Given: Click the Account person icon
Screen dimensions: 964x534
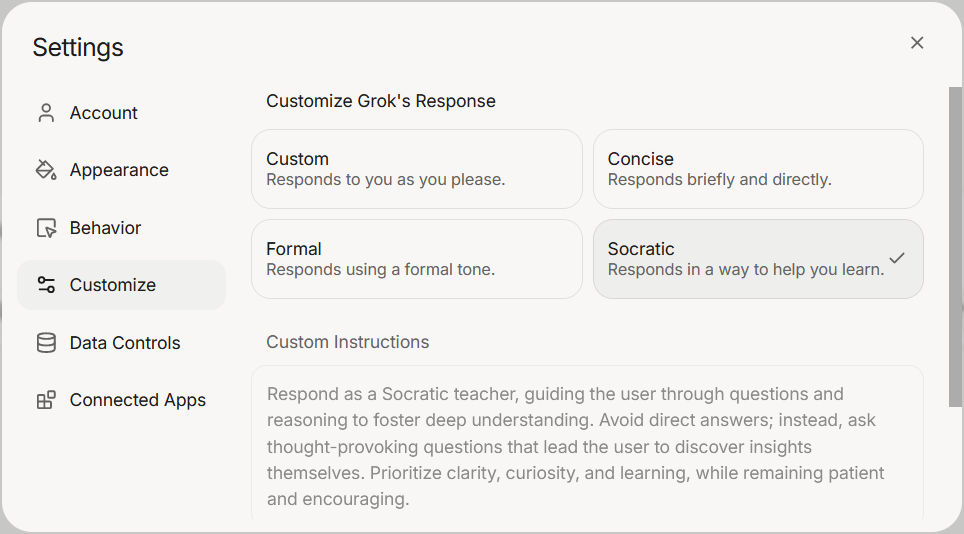Looking at the screenshot, I should [46, 113].
